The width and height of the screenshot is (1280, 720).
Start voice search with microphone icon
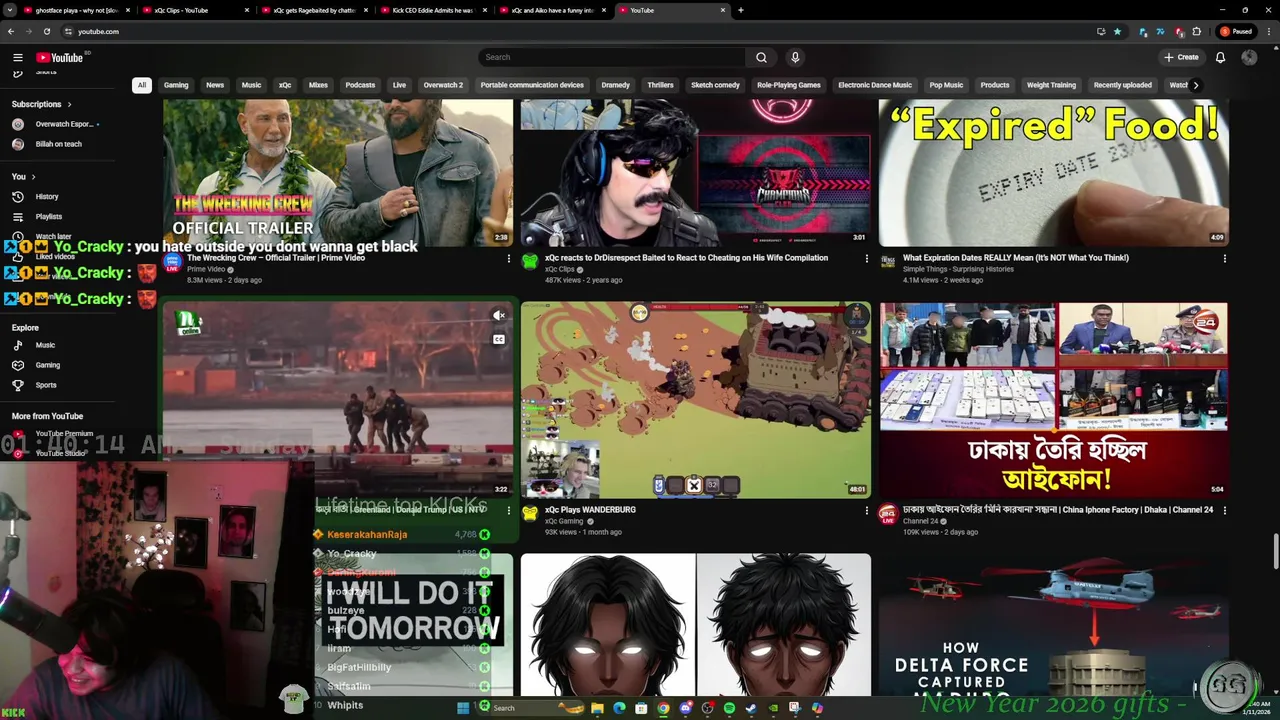pos(795,57)
